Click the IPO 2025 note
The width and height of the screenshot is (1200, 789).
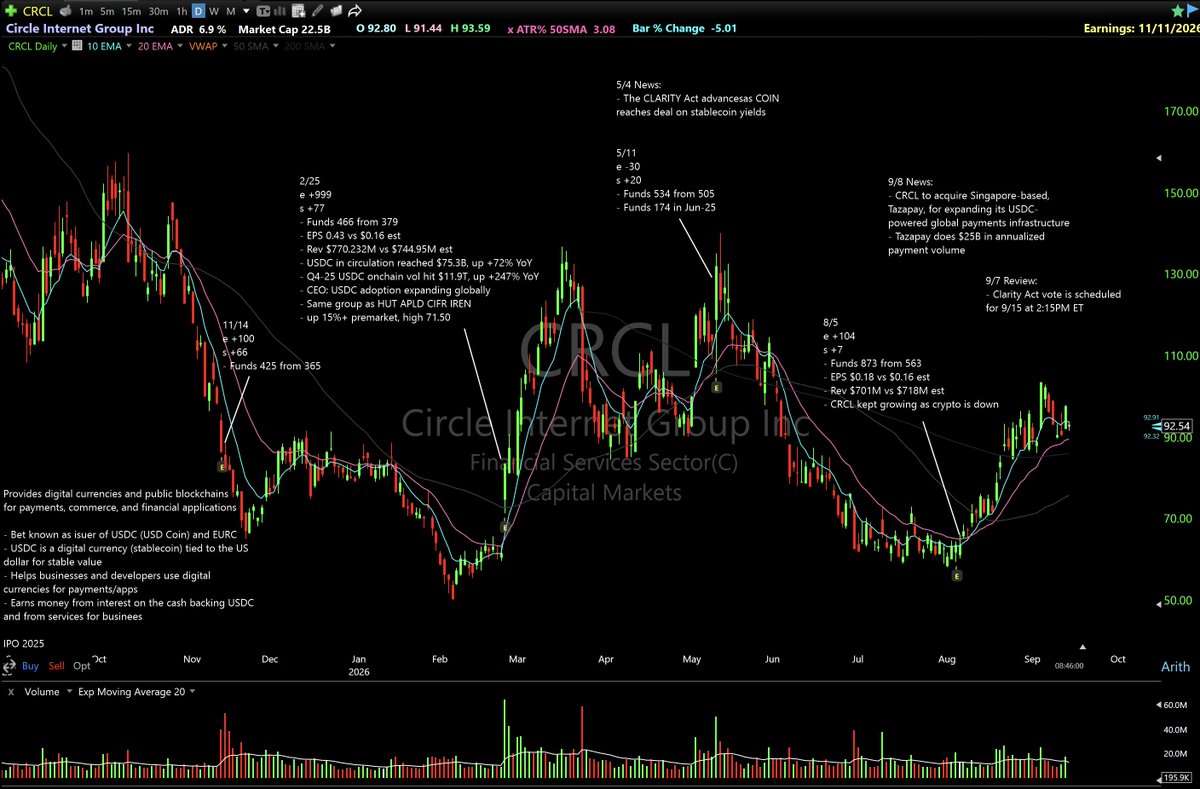[24, 643]
